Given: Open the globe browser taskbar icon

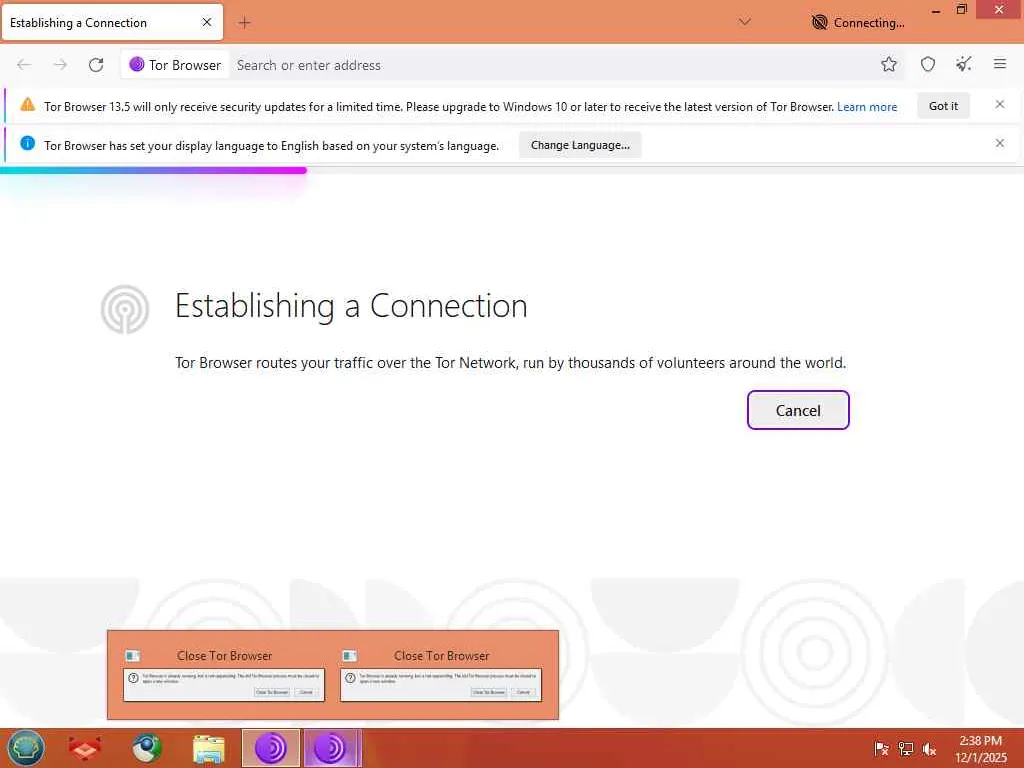Looking at the screenshot, I should [x=147, y=748].
